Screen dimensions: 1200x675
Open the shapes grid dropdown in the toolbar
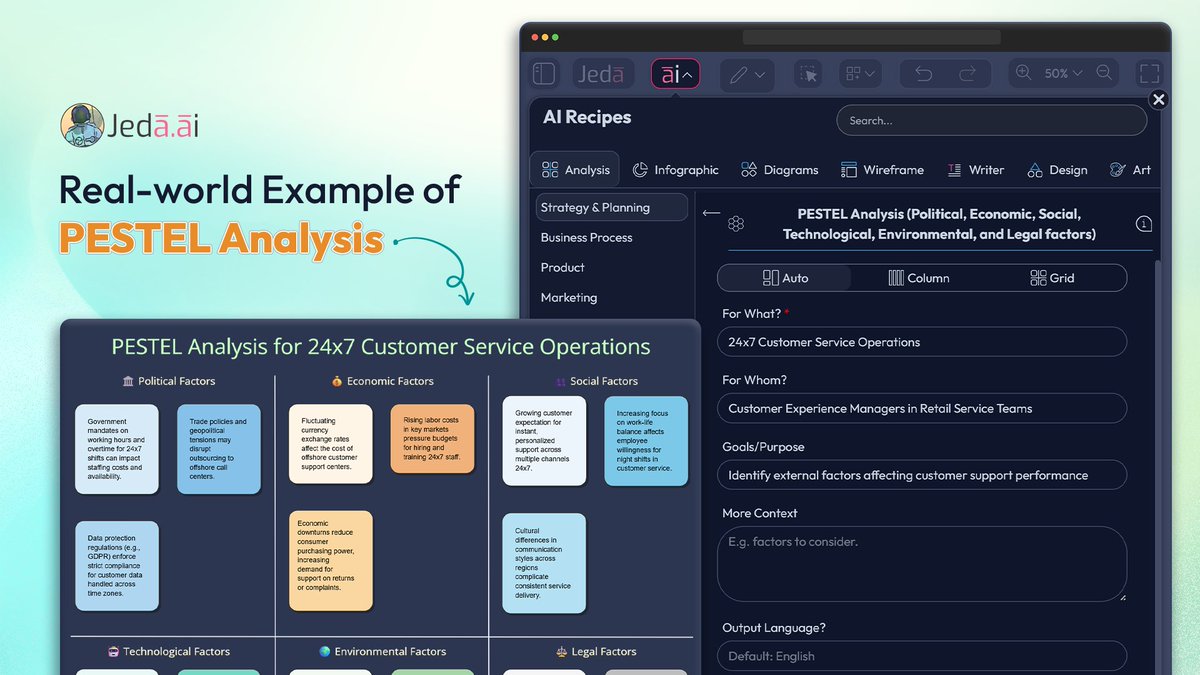pos(858,73)
